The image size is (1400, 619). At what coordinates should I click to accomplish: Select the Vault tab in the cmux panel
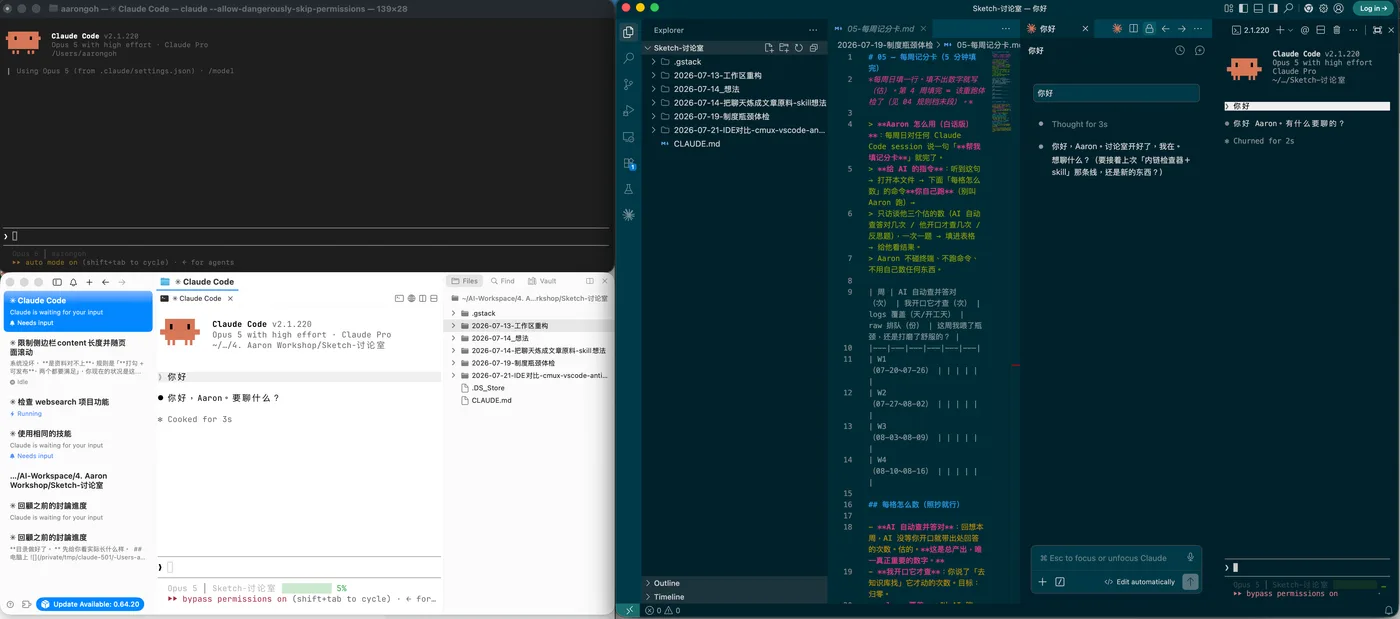542,281
